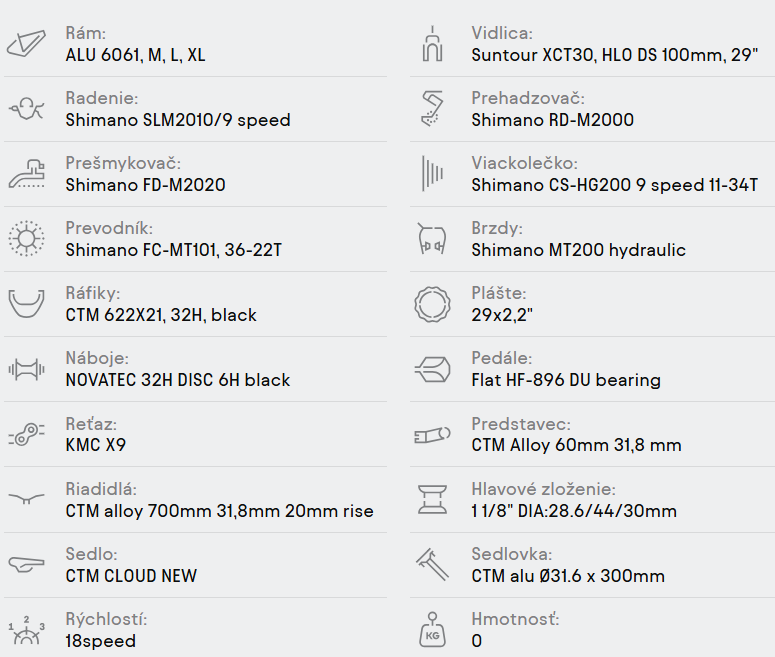Click the rim icon beside Ráfiky
The image size is (775, 657).
(27, 304)
